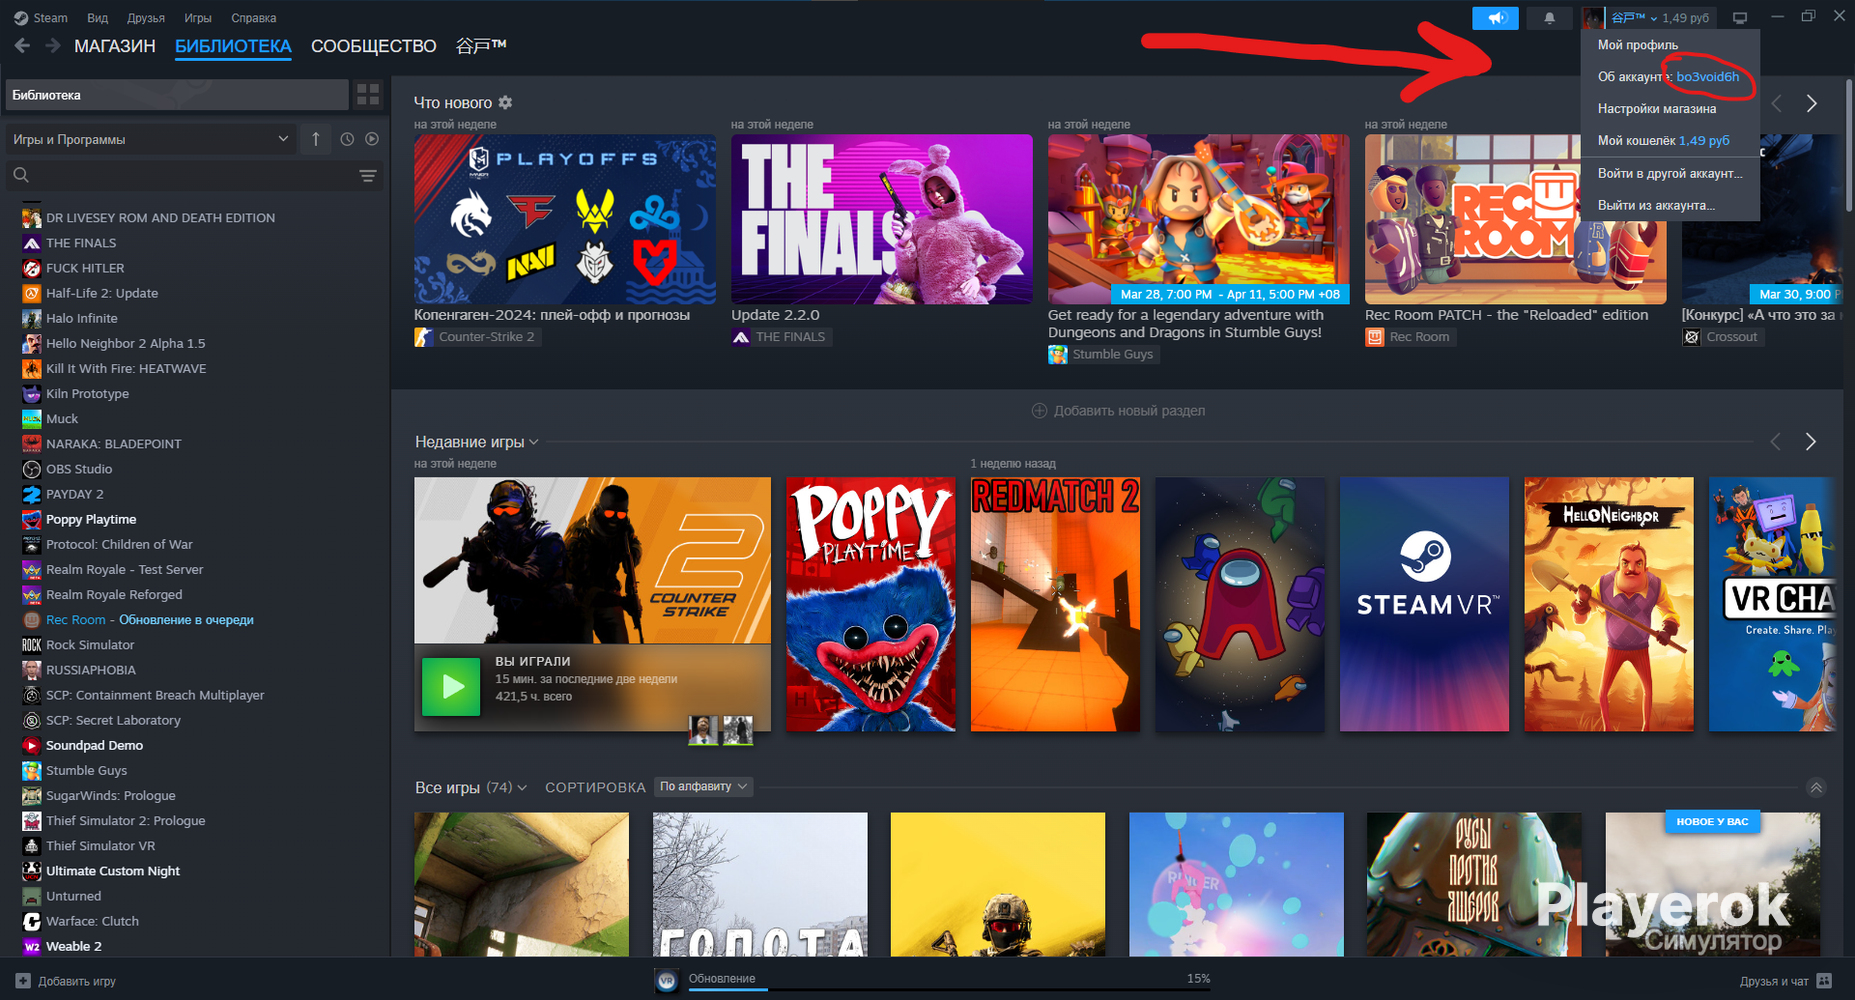Click the plus icon beside 'Добавить игру'
Screen dimensions: 1855x1000
point(23,982)
